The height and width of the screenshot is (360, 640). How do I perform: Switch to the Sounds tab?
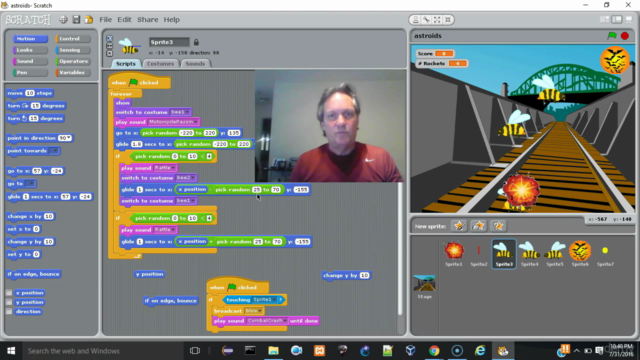(x=195, y=64)
